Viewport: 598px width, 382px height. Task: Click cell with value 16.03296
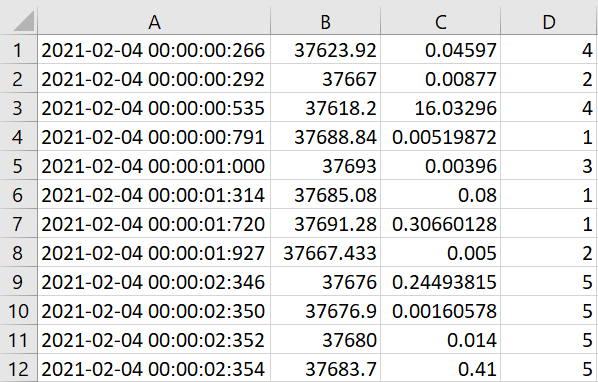440,108
